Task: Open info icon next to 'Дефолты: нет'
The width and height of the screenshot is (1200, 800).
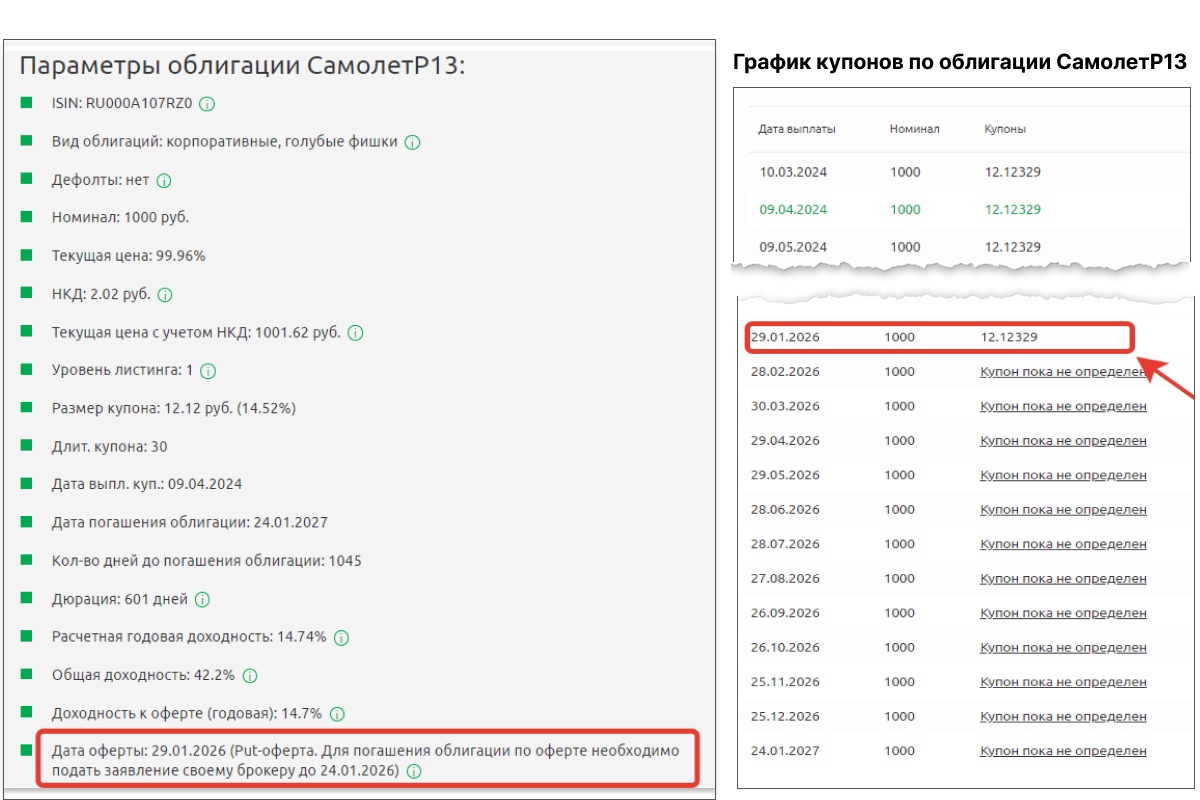Action: coord(164,181)
